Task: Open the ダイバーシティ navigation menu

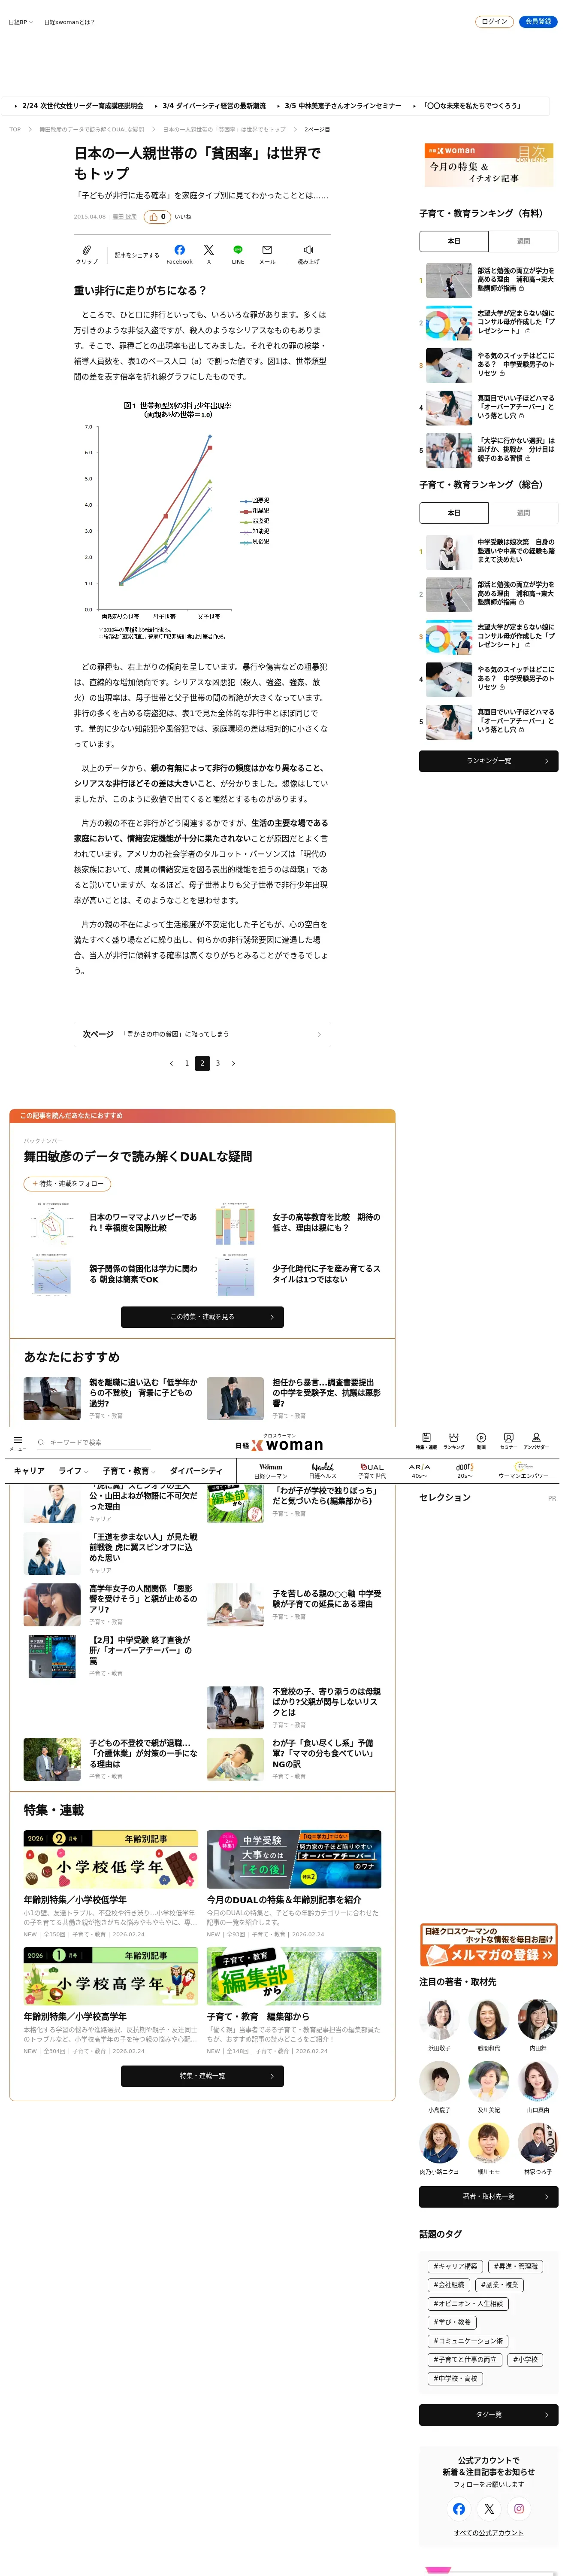Action: tap(196, 1471)
